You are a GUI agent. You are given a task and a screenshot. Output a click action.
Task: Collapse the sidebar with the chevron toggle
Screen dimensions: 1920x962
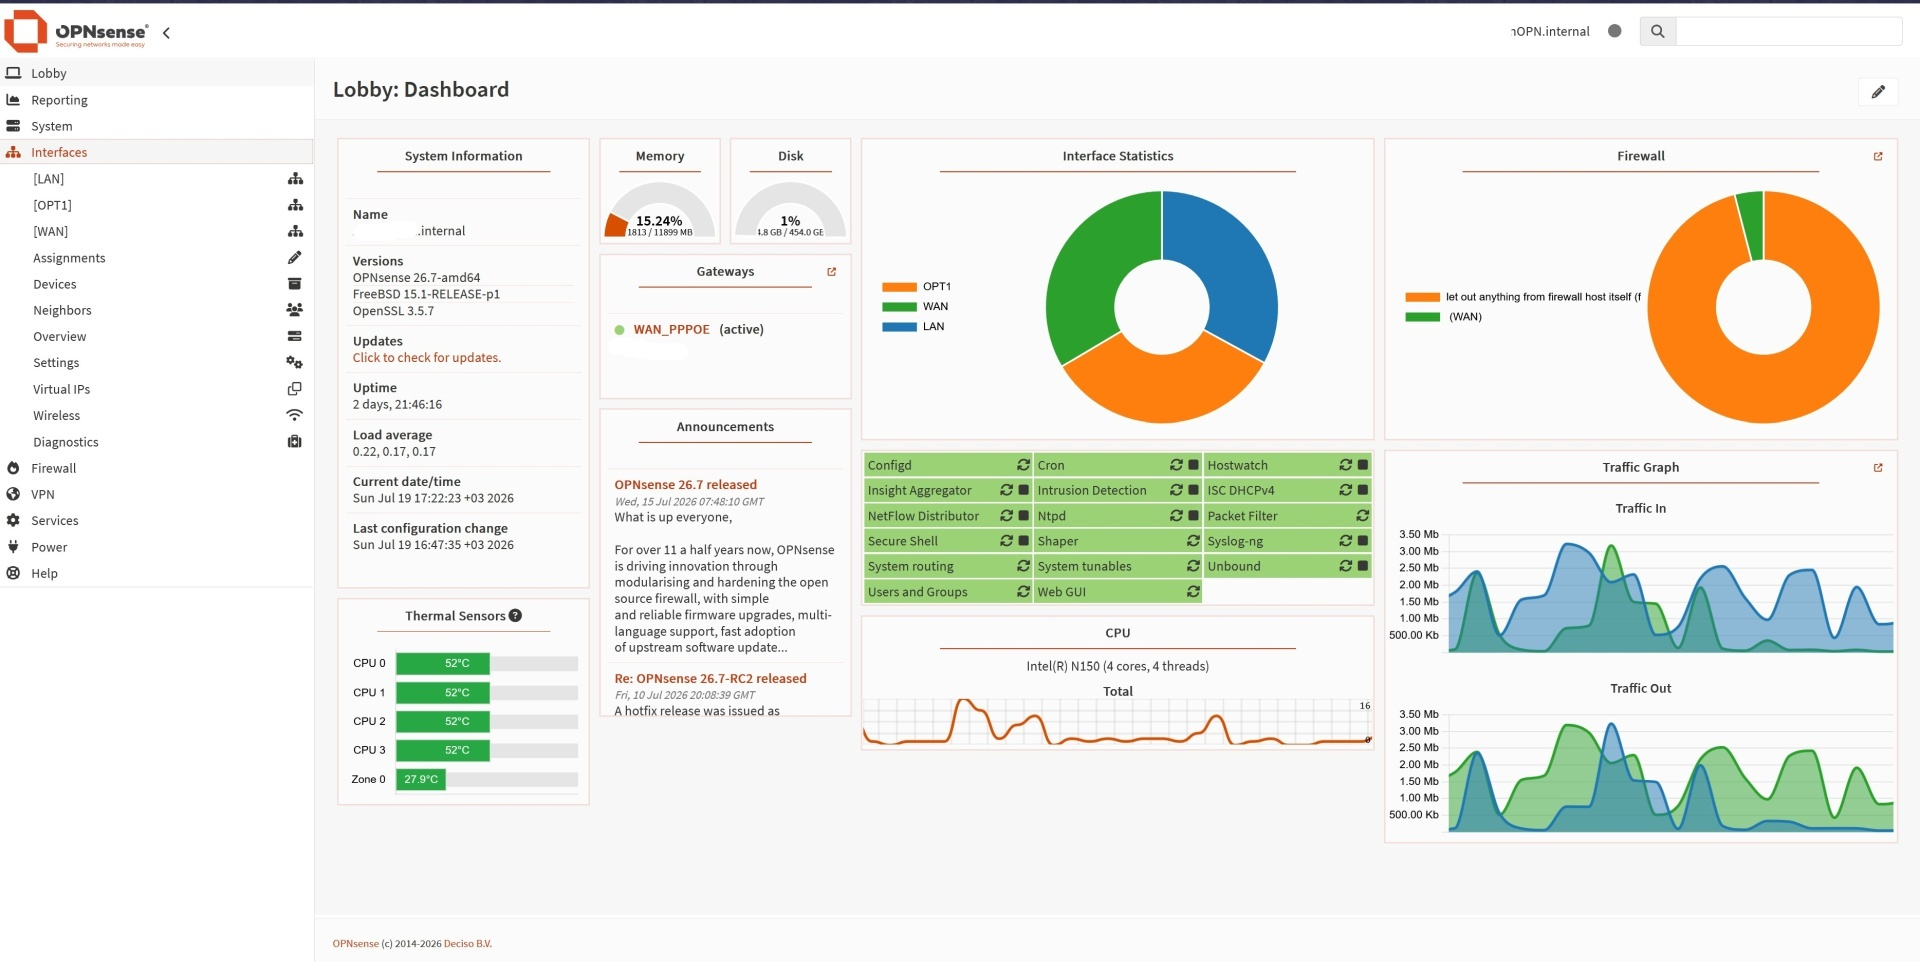[166, 33]
